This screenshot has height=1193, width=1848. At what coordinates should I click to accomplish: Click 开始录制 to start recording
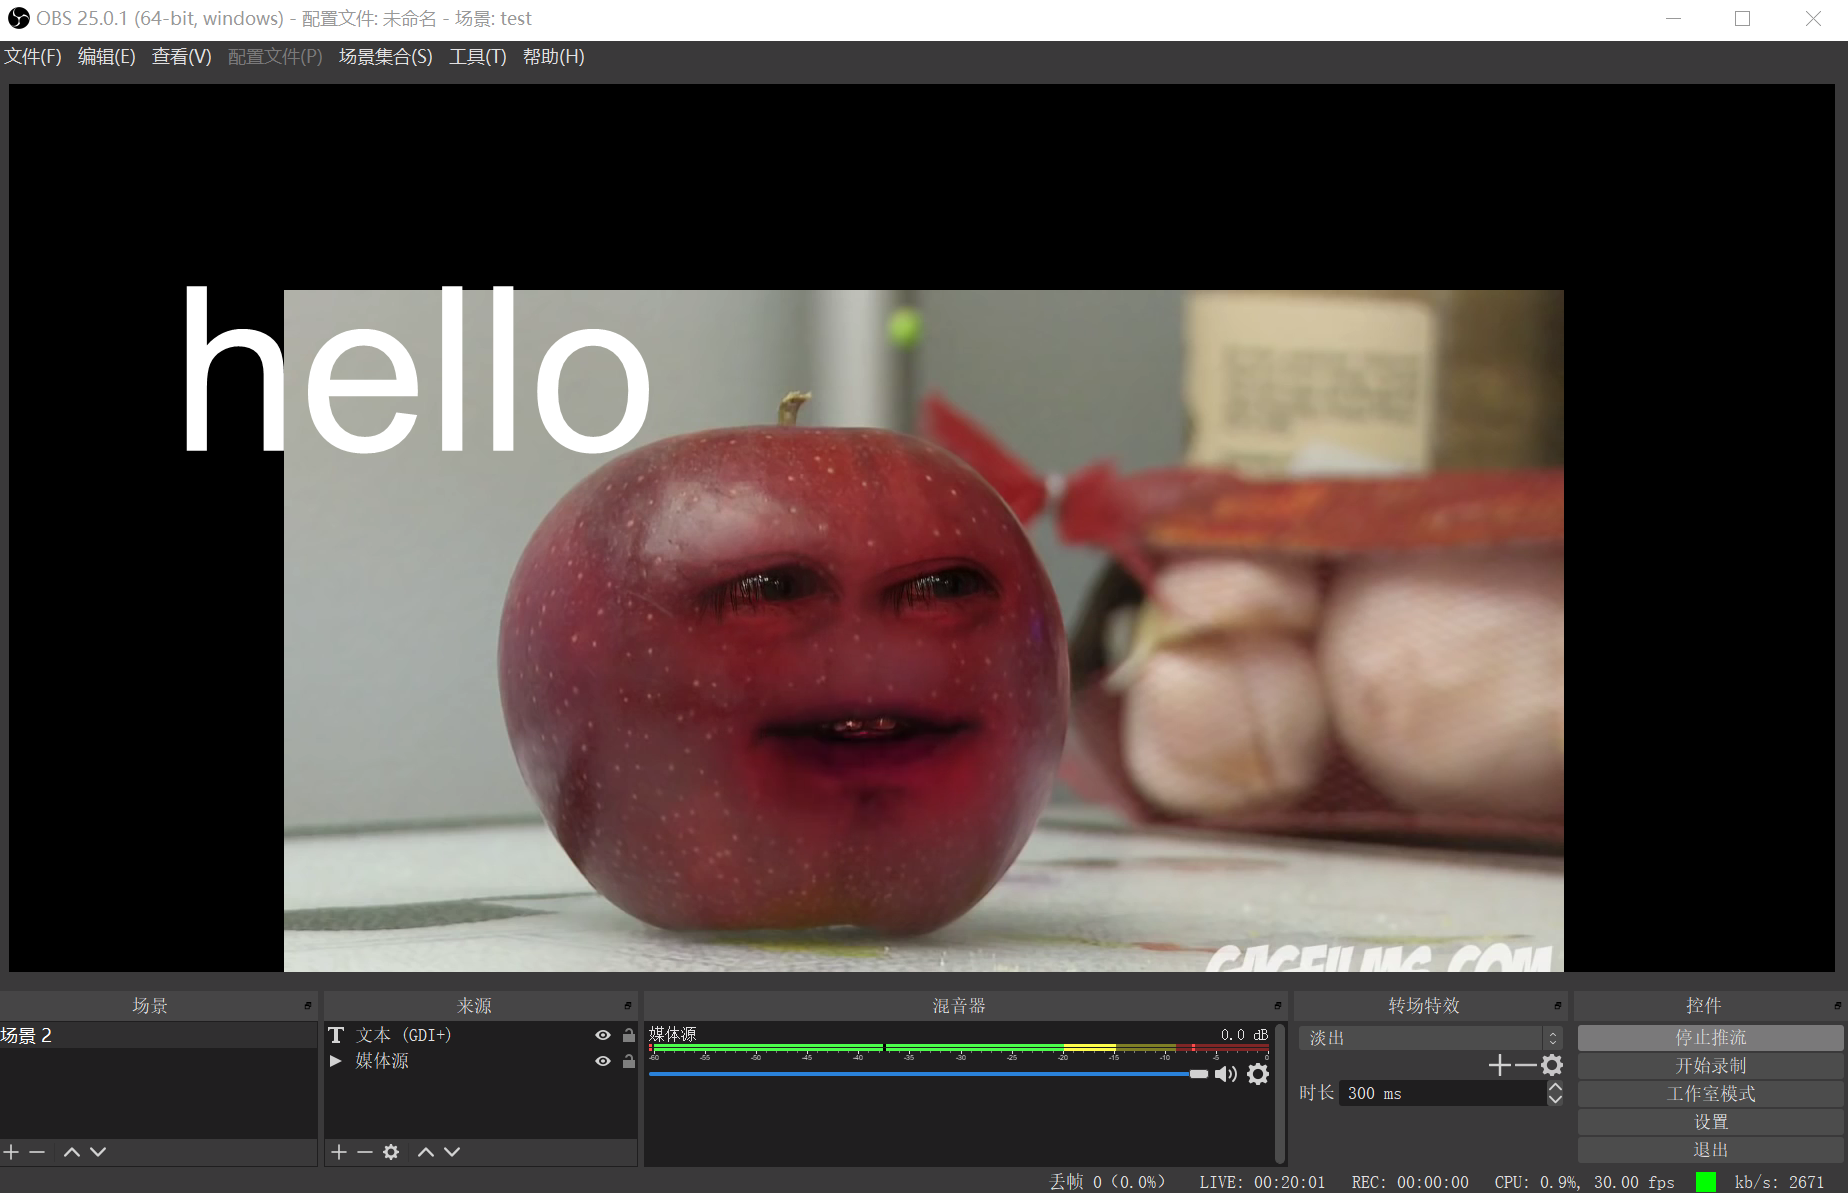pos(1711,1066)
